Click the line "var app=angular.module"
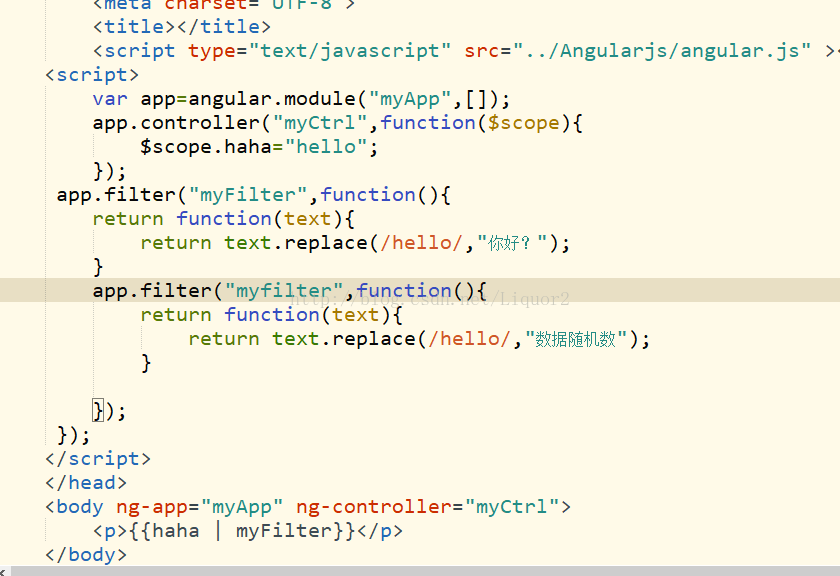The height and width of the screenshot is (576, 840). 301,99
